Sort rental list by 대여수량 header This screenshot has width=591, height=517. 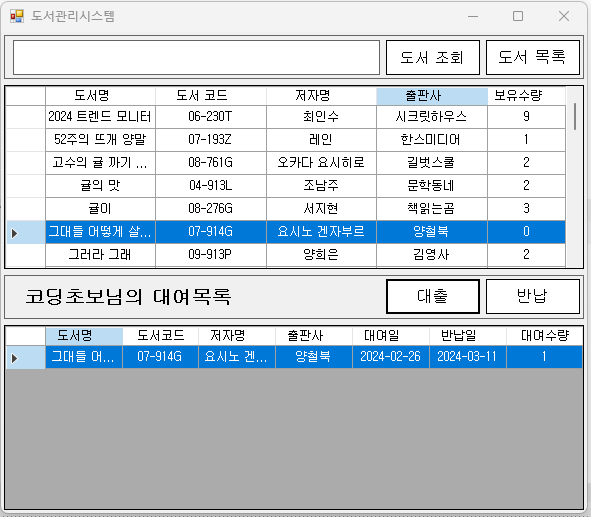(x=544, y=336)
